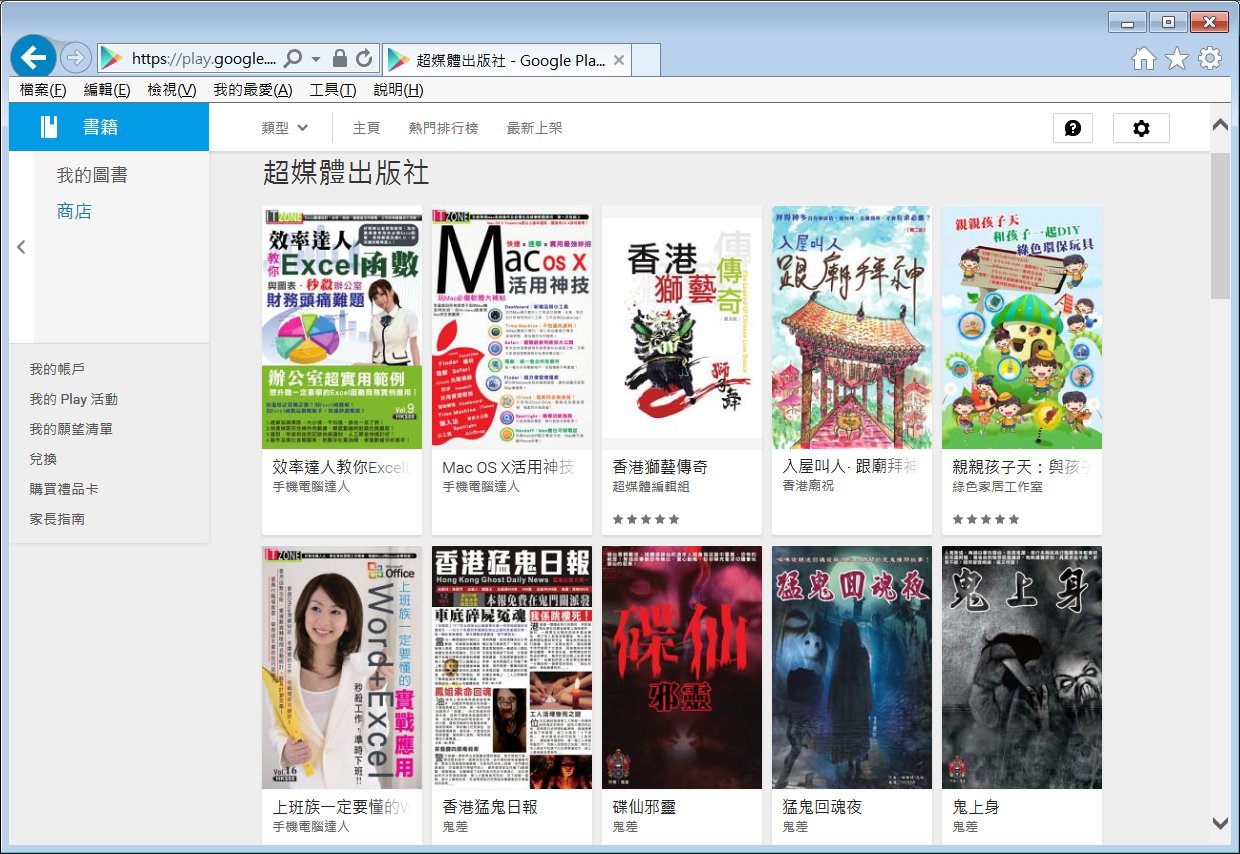Image resolution: width=1240 pixels, height=854 pixels.
Task: Select the 熱門排行榜 tab
Action: (443, 128)
